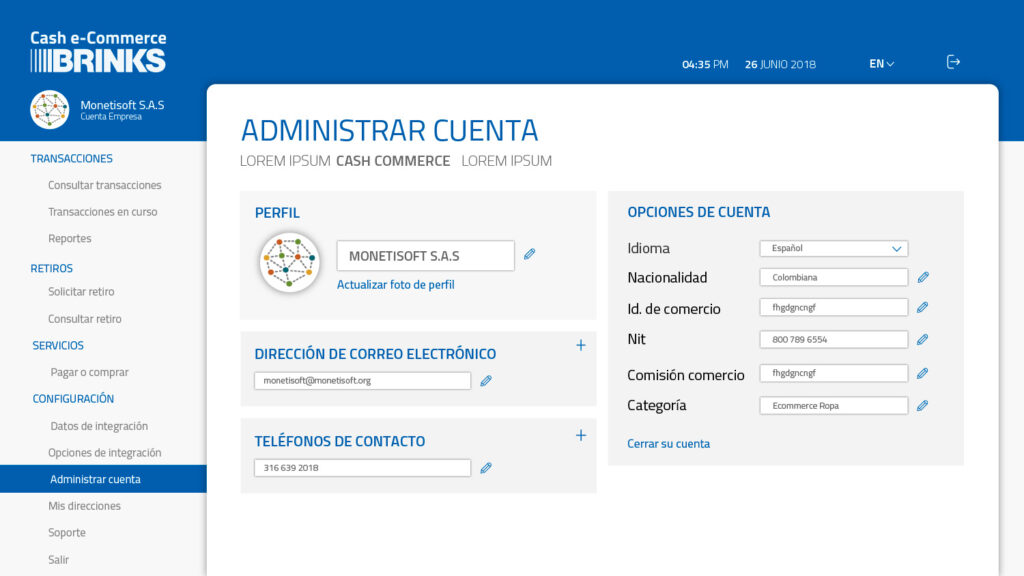Screen dimensions: 1024x576
Task: Click the email input field monetisoft@monetisoft.org
Action: pyautogui.click(x=362, y=381)
